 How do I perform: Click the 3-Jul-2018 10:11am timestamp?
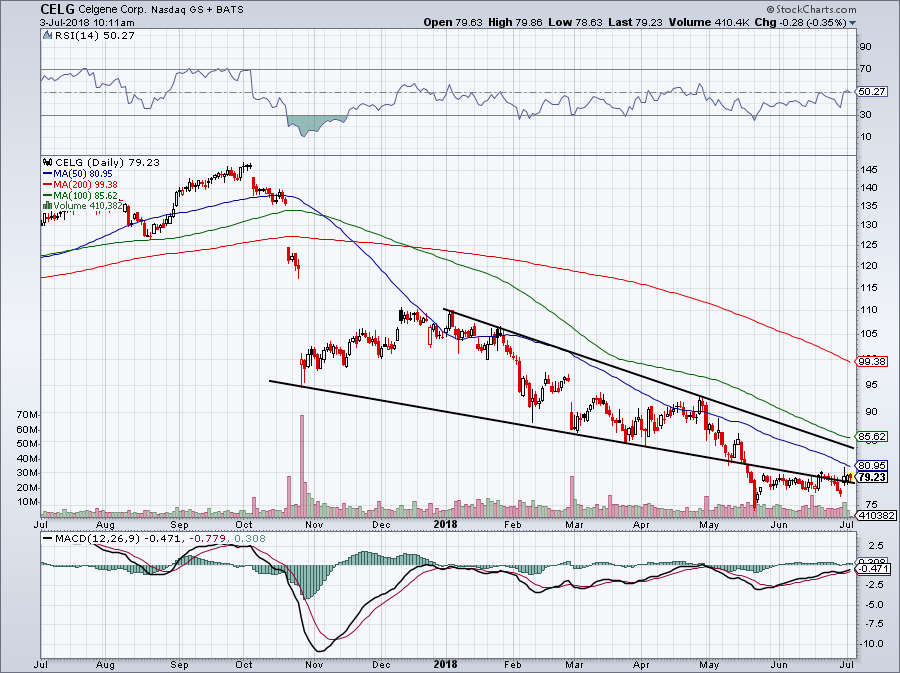point(87,23)
